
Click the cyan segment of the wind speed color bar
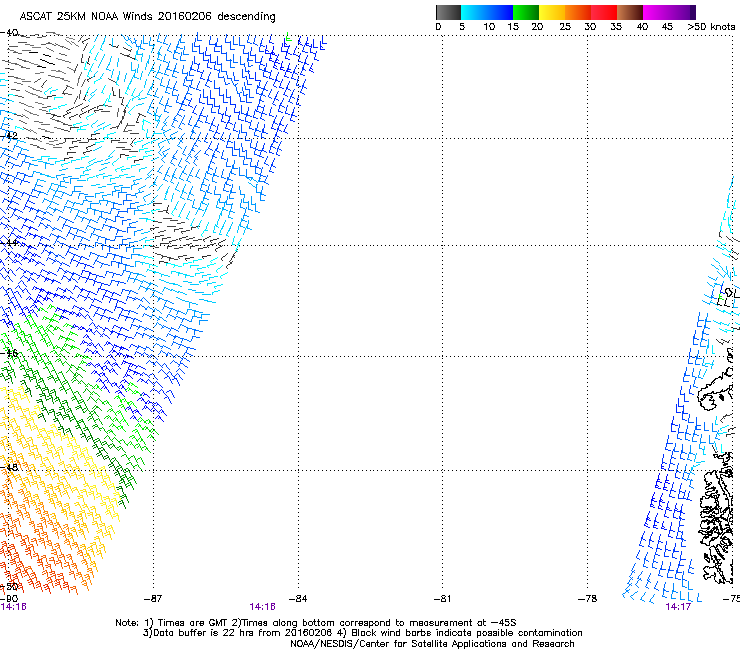pos(474,12)
